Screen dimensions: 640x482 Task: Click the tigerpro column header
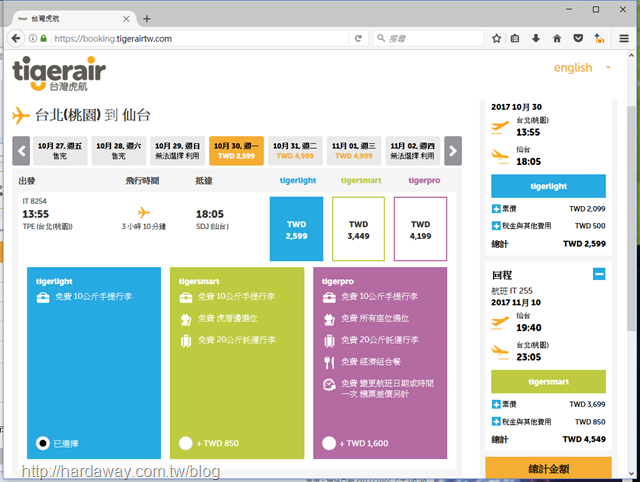[424, 180]
